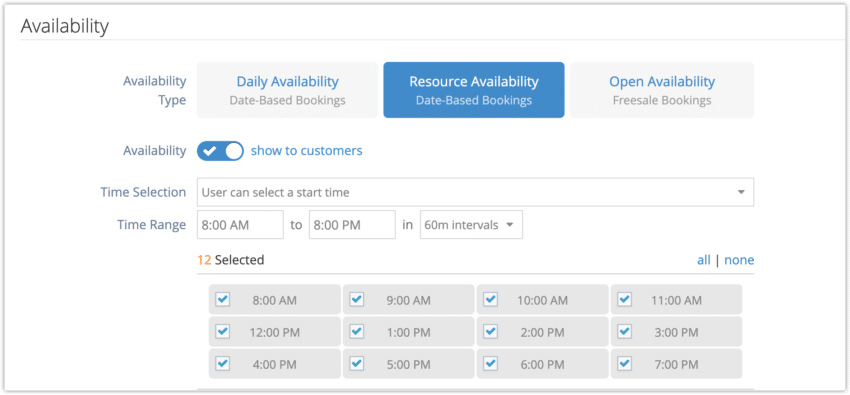
Task: Uncheck the 12:00 PM checkbox
Action: point(222,331)
